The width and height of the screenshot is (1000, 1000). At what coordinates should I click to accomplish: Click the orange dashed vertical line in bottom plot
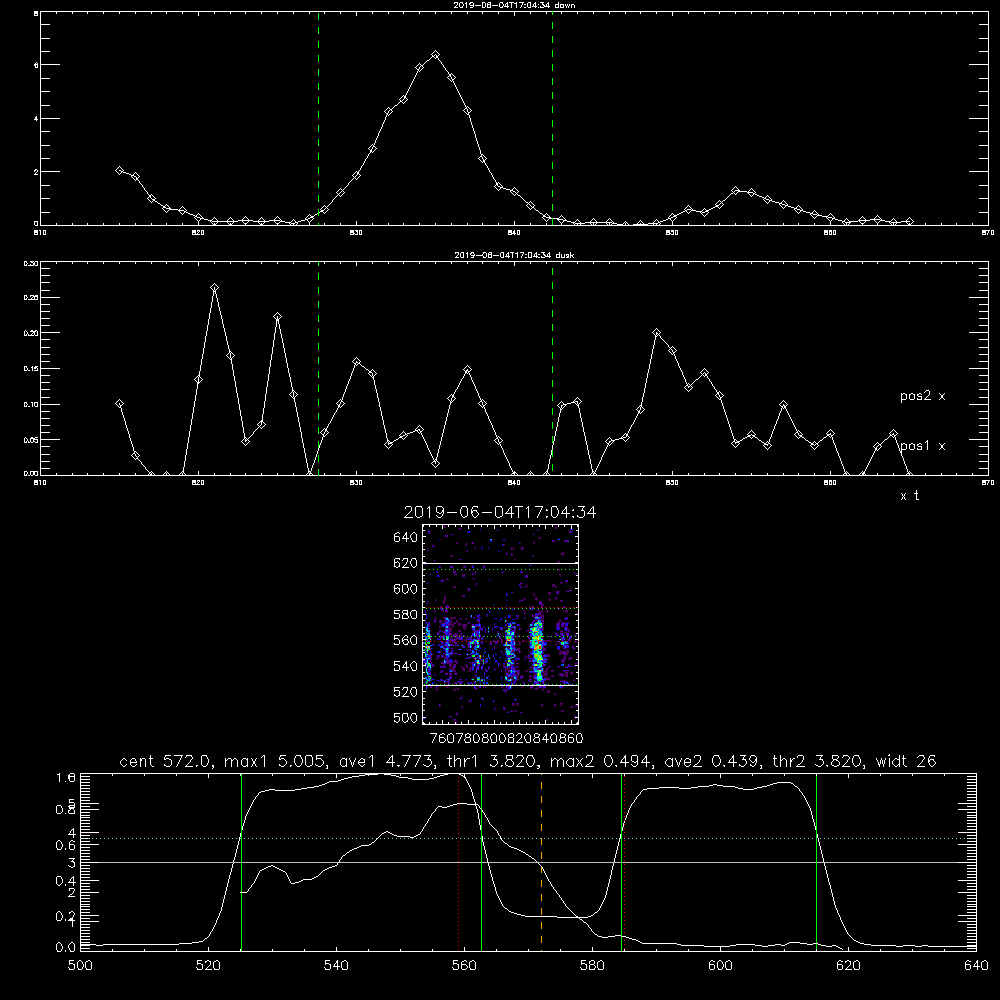(541, 861)
